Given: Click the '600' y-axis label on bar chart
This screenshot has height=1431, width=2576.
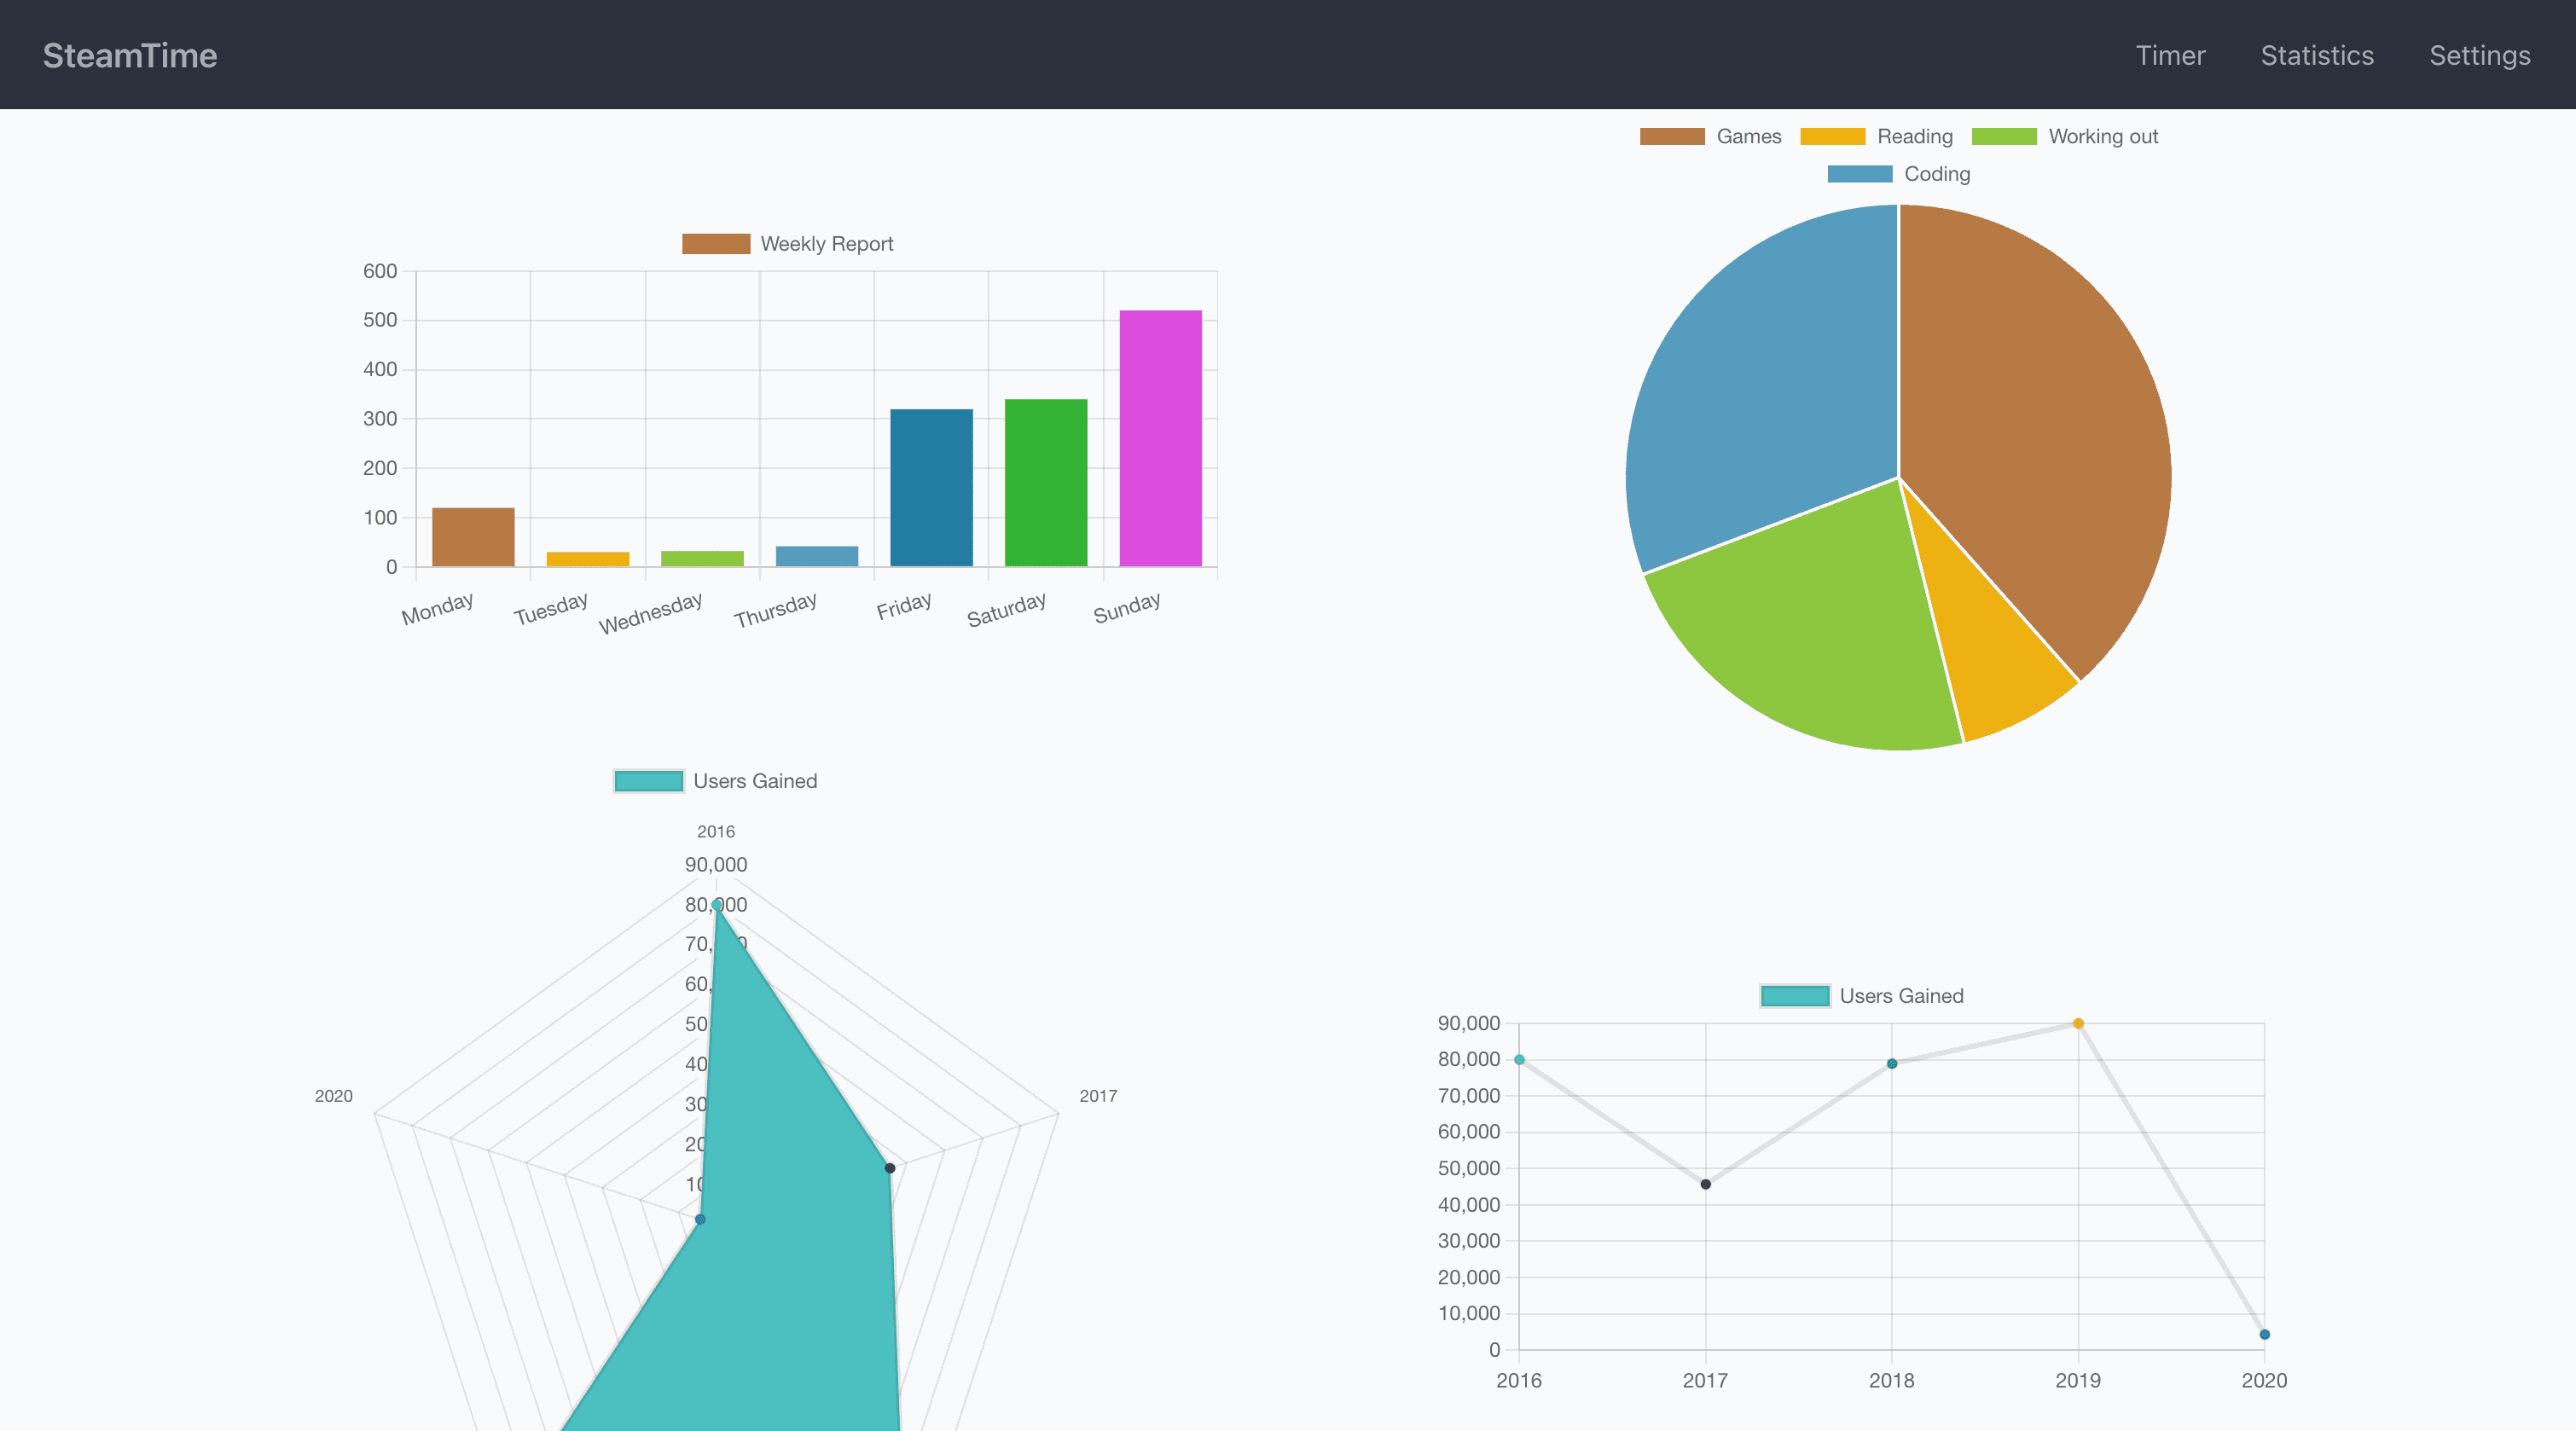Looking at the screenshot, I should point(380,271).
